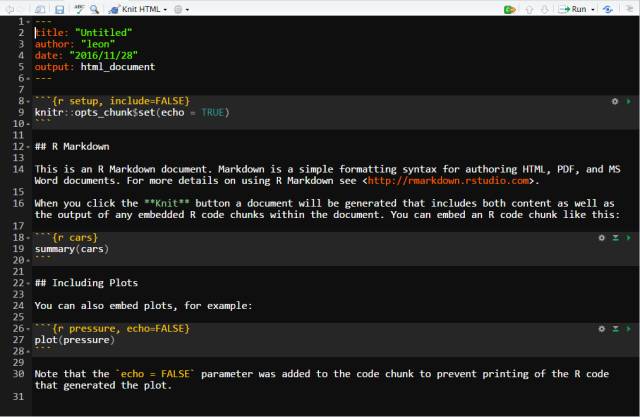The height and width of the screenshot is (417, 640).
Task: Toggle fold arrow at line 20
Action: click(28, 260)
